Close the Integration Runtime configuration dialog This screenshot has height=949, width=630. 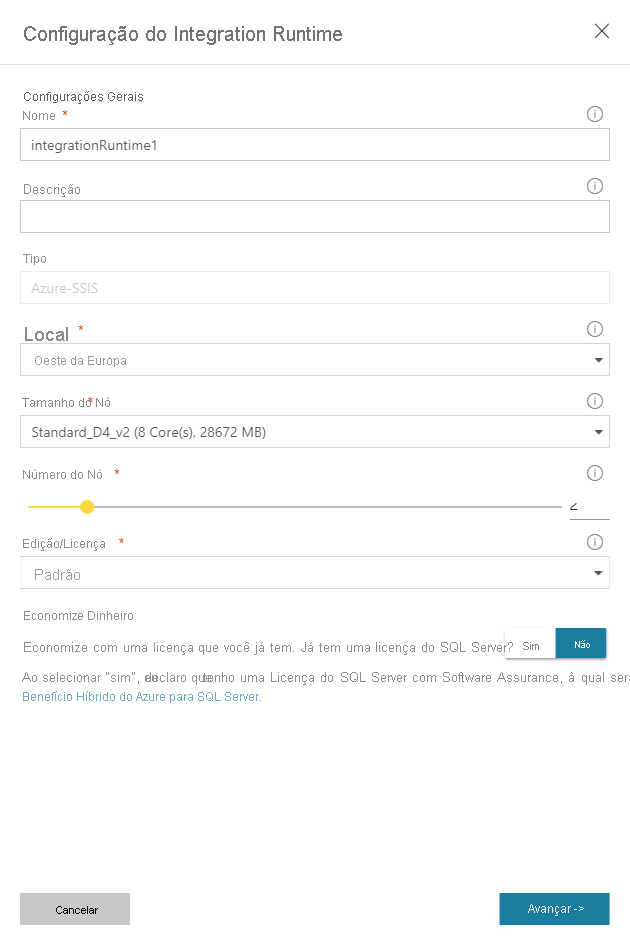click(x=601, y=31)
